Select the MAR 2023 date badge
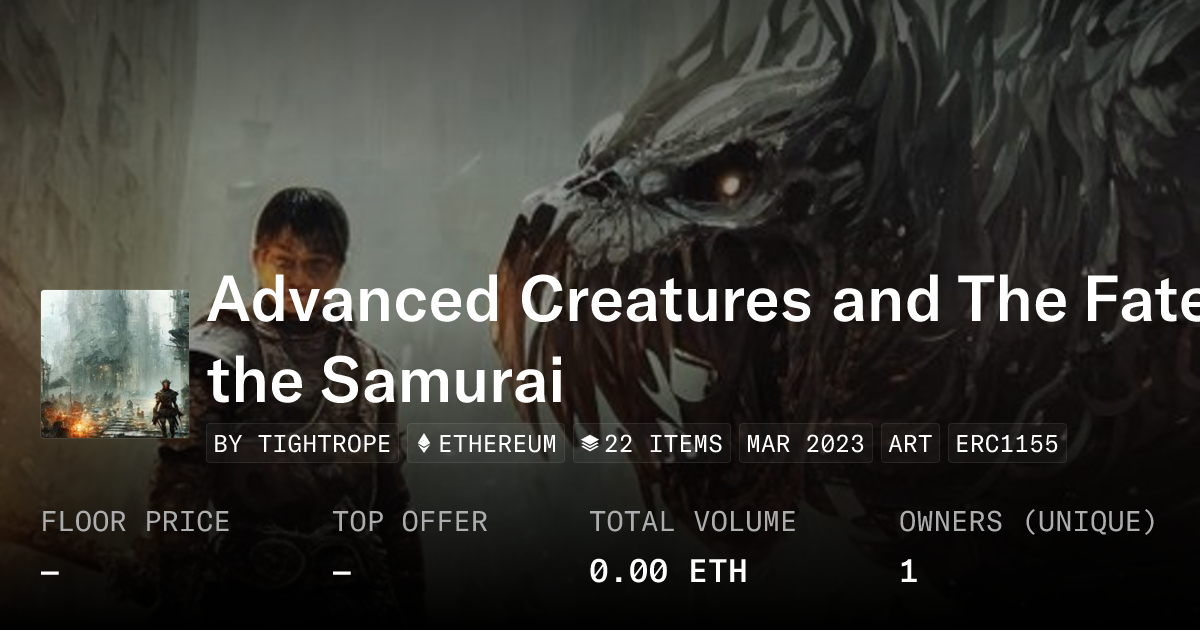Screen dimensions: 1200x630 [805, 444]
